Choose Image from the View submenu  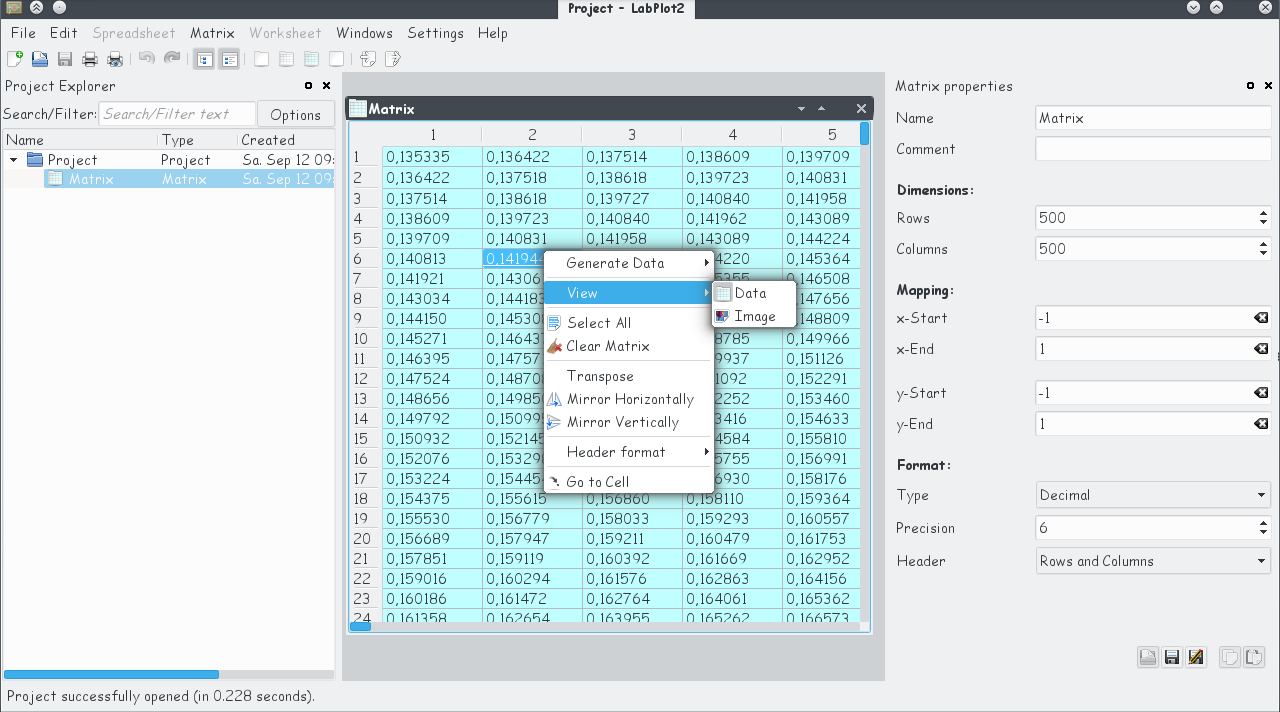point(754,316)
